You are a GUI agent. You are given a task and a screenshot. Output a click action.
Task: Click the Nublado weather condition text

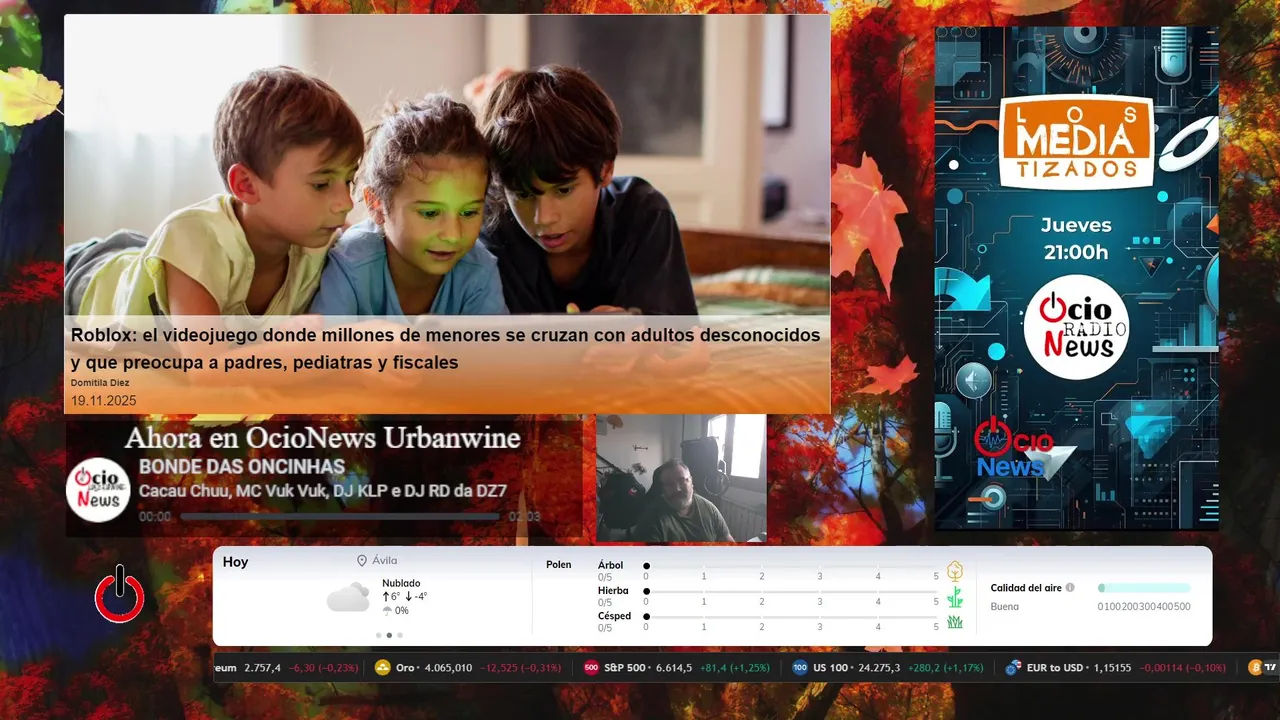pyautogui.click(x=401, y=583)
